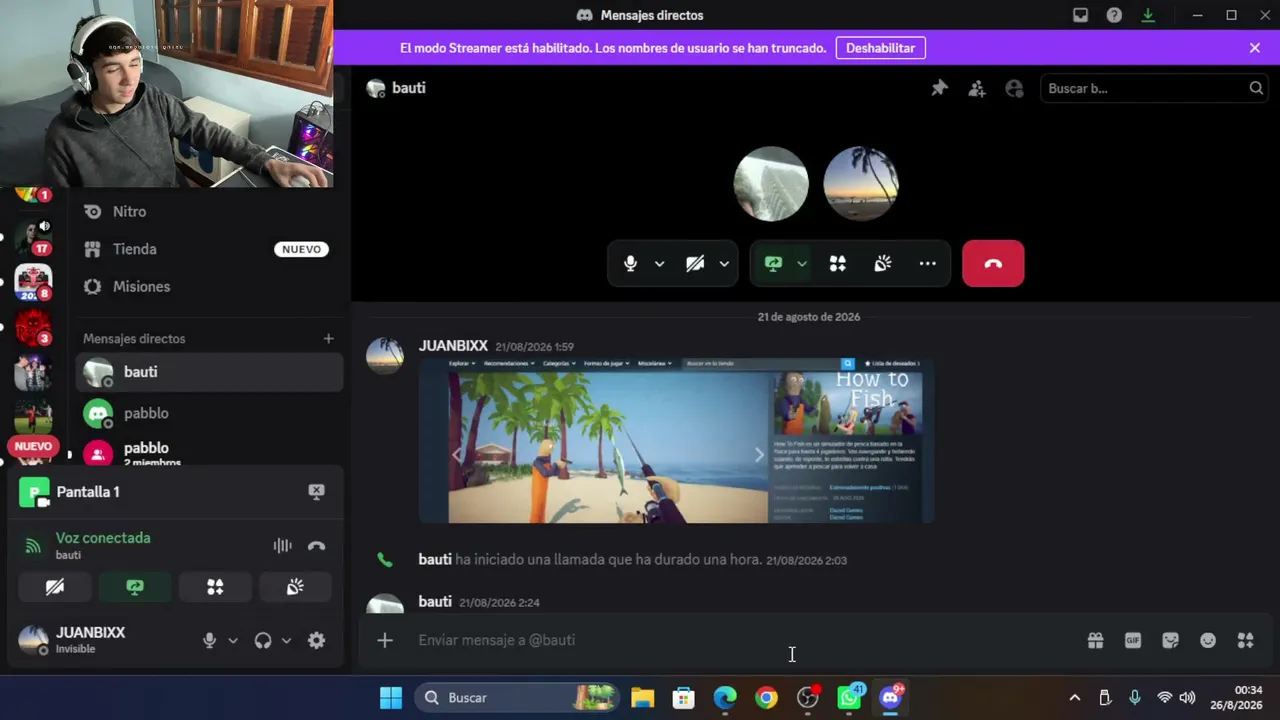
Task: Open the taskbar clock showing 00:34
Action: pyautogui.click(x=1236, y=698)
